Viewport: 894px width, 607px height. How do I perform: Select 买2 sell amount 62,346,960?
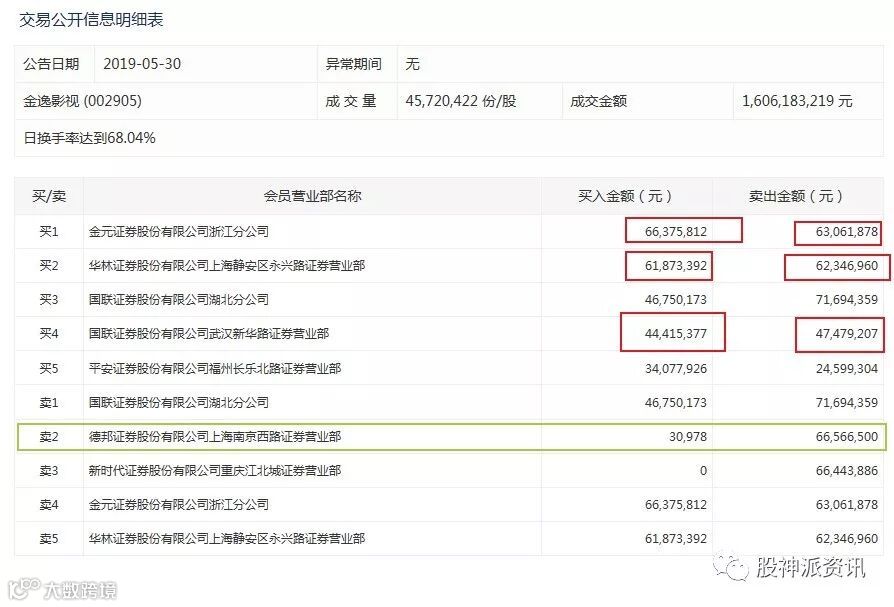847,266
